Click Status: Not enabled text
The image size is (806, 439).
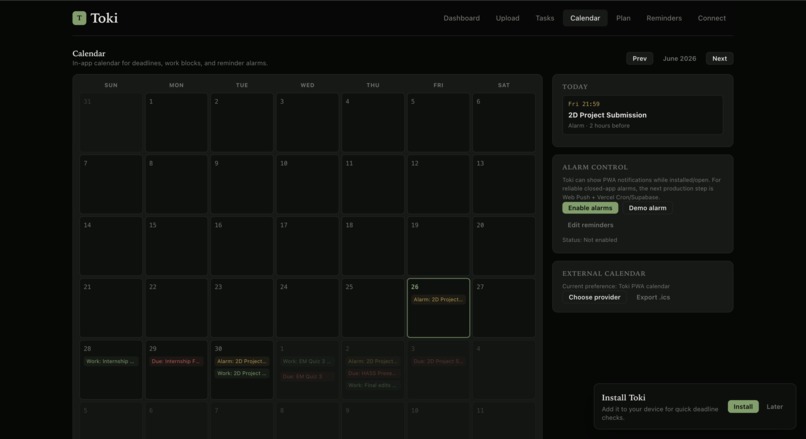(x=590, y=240)
